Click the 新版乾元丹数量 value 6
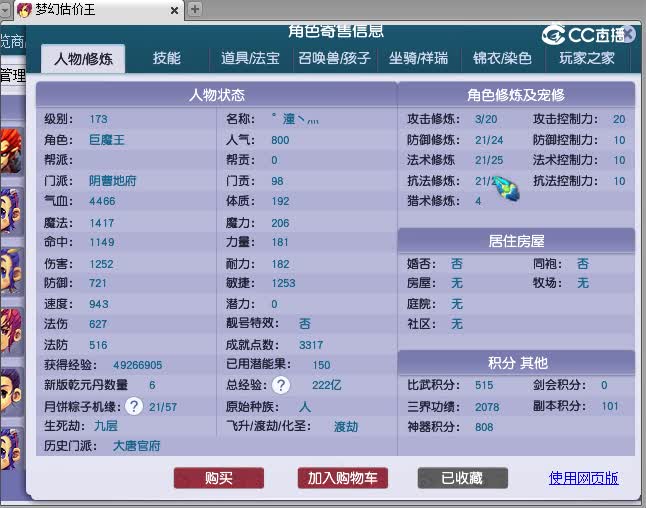The width and height of the screenshot is (646, 508). click(x=152, y=385)
